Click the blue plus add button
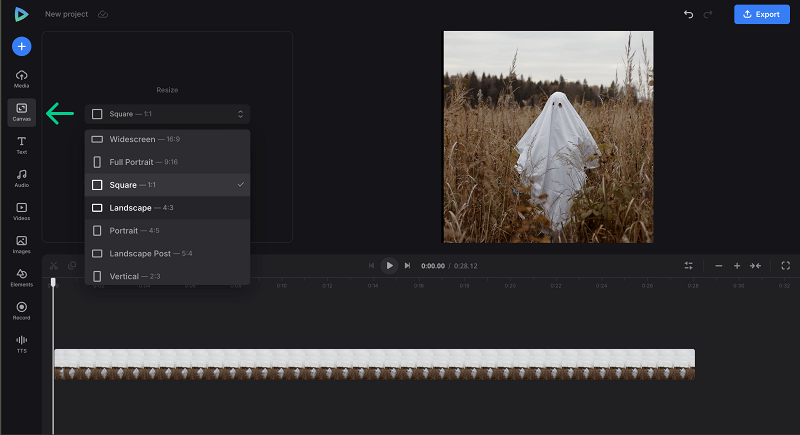Image resolution: width=800 pixels, height=435 pixels. [x=22, y=46]
